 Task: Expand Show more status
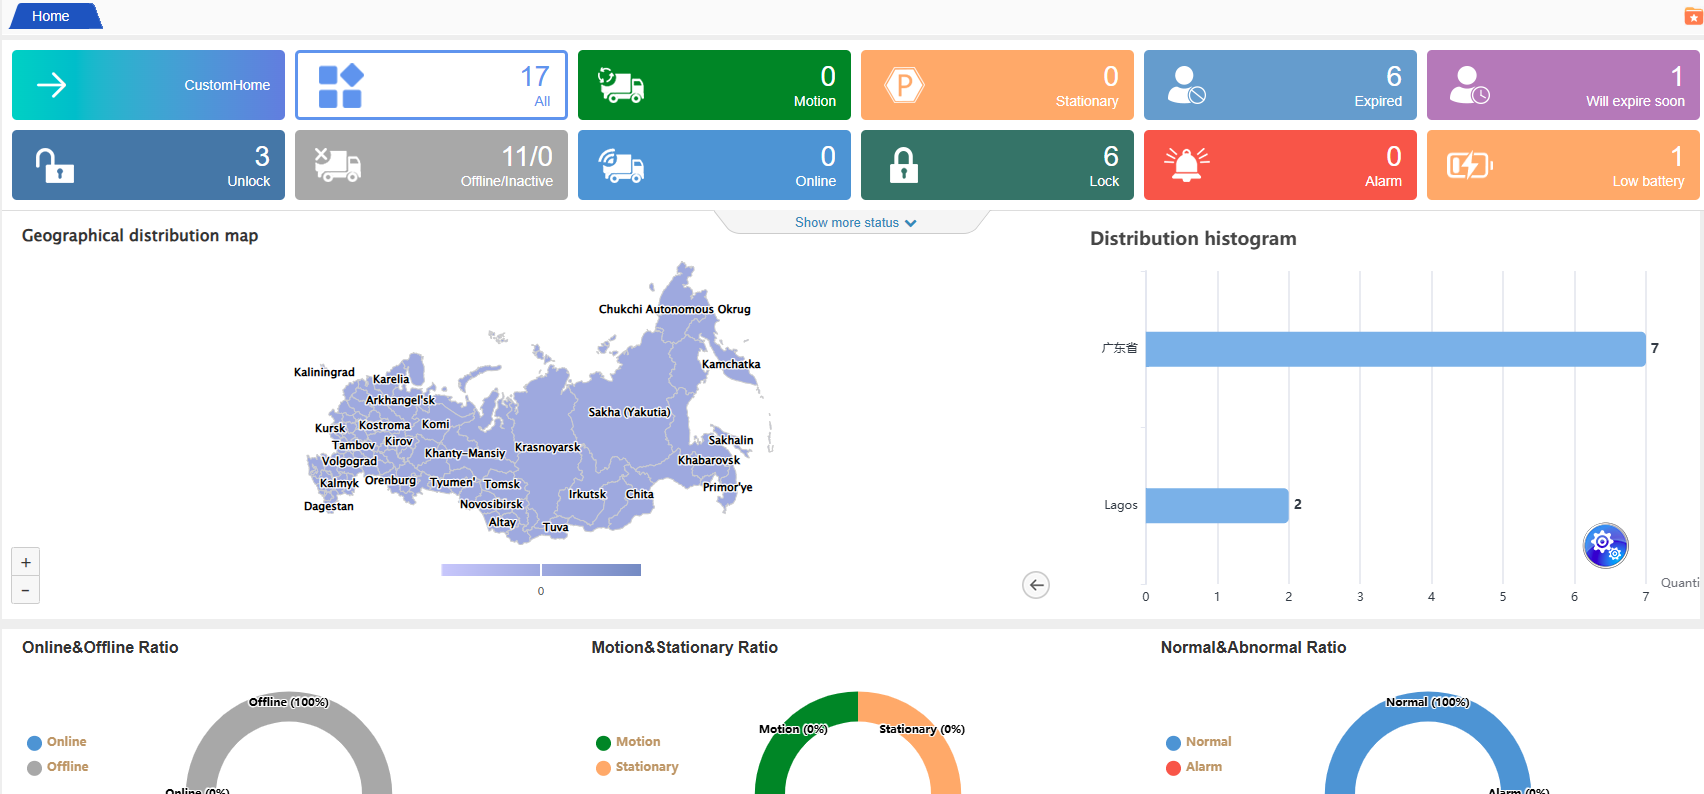(x=855, y=223)
